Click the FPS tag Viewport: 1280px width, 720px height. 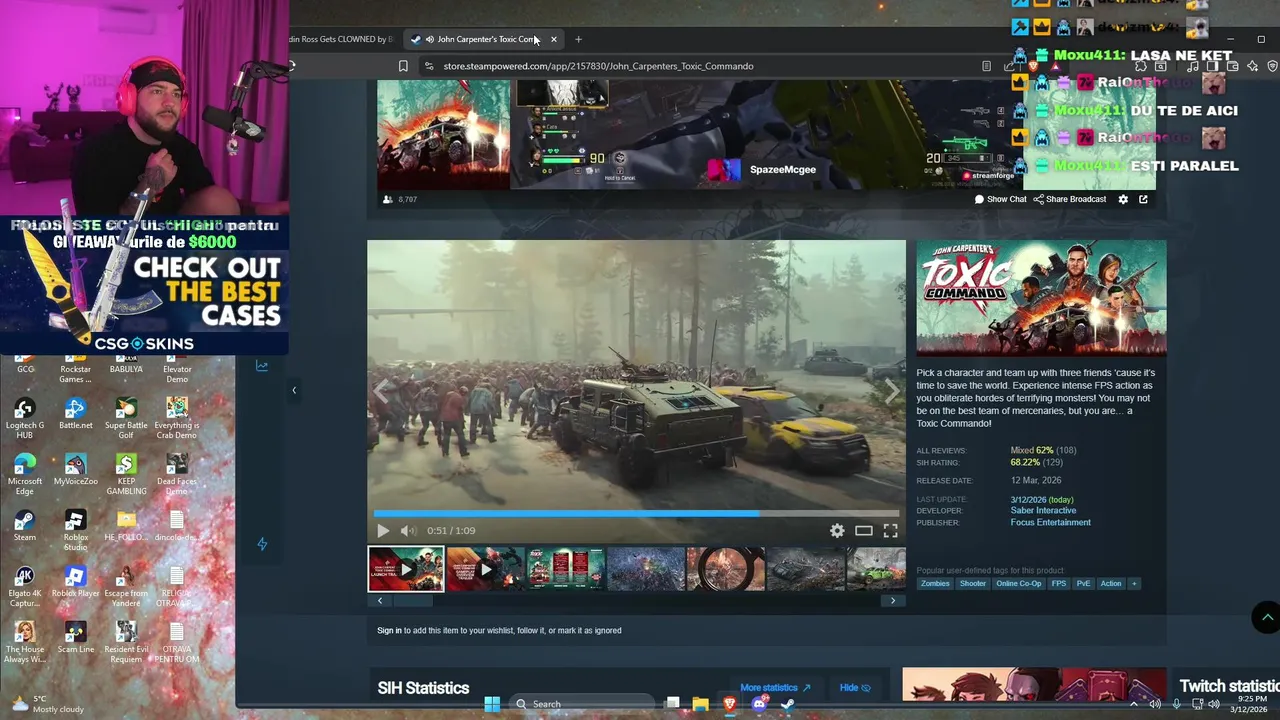click(x=1059, y=583)
